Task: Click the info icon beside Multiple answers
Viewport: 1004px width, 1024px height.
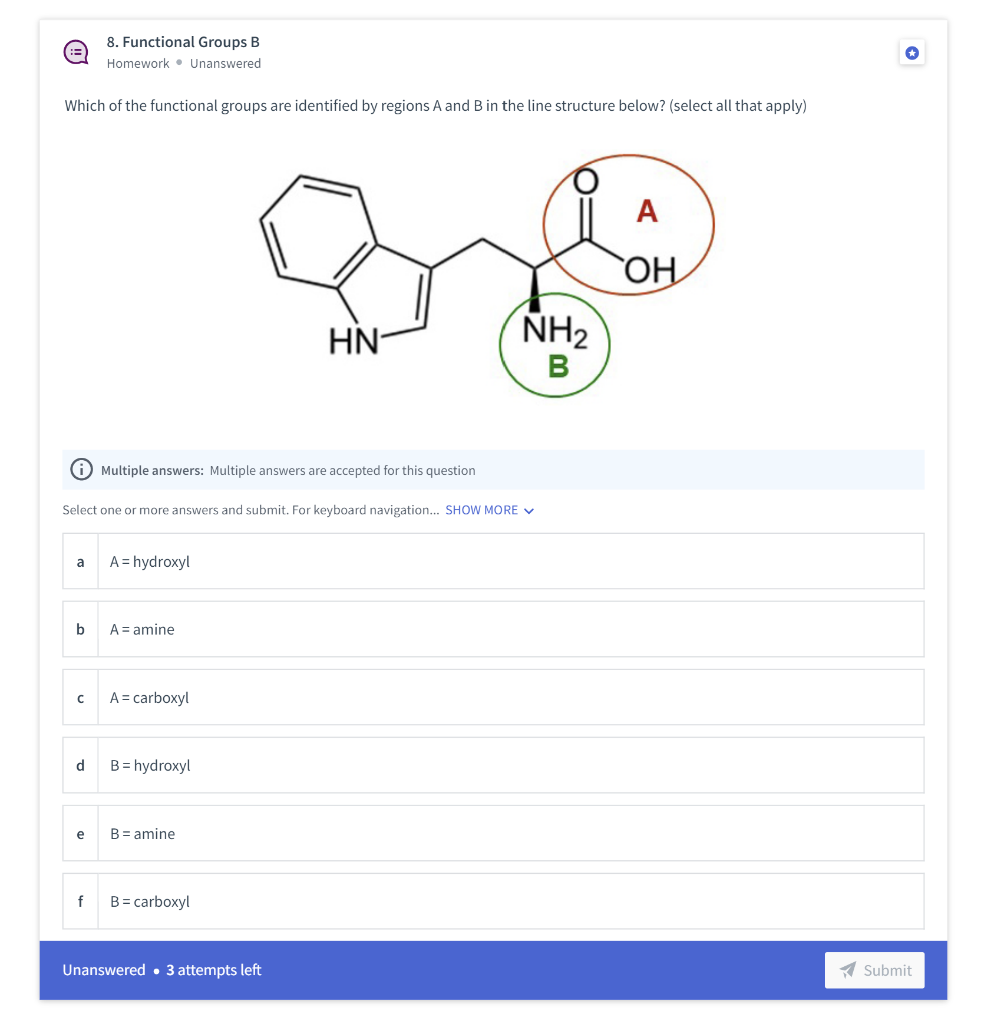Action: click(x=82, y=470)
